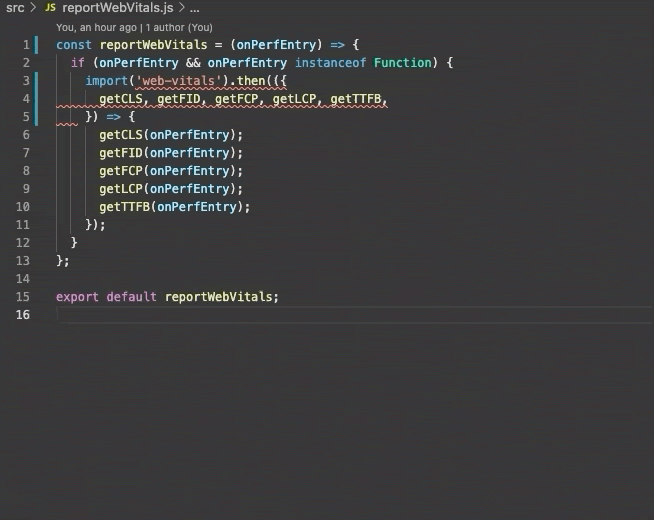Click 'getTTFB' in destructuring on line 4
The height and width of the screenshot is (520, 654).
coord(356,99)
